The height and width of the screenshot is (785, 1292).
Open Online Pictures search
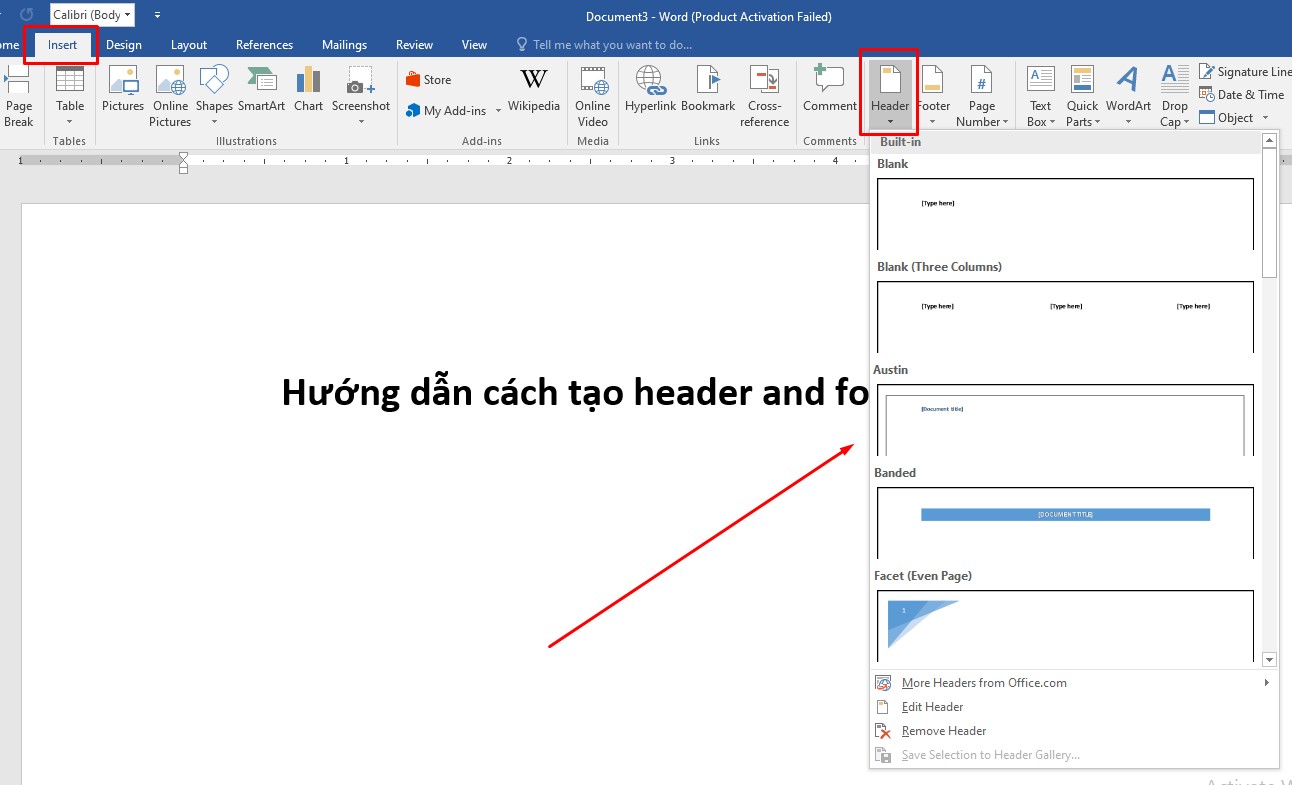(170, 97)
